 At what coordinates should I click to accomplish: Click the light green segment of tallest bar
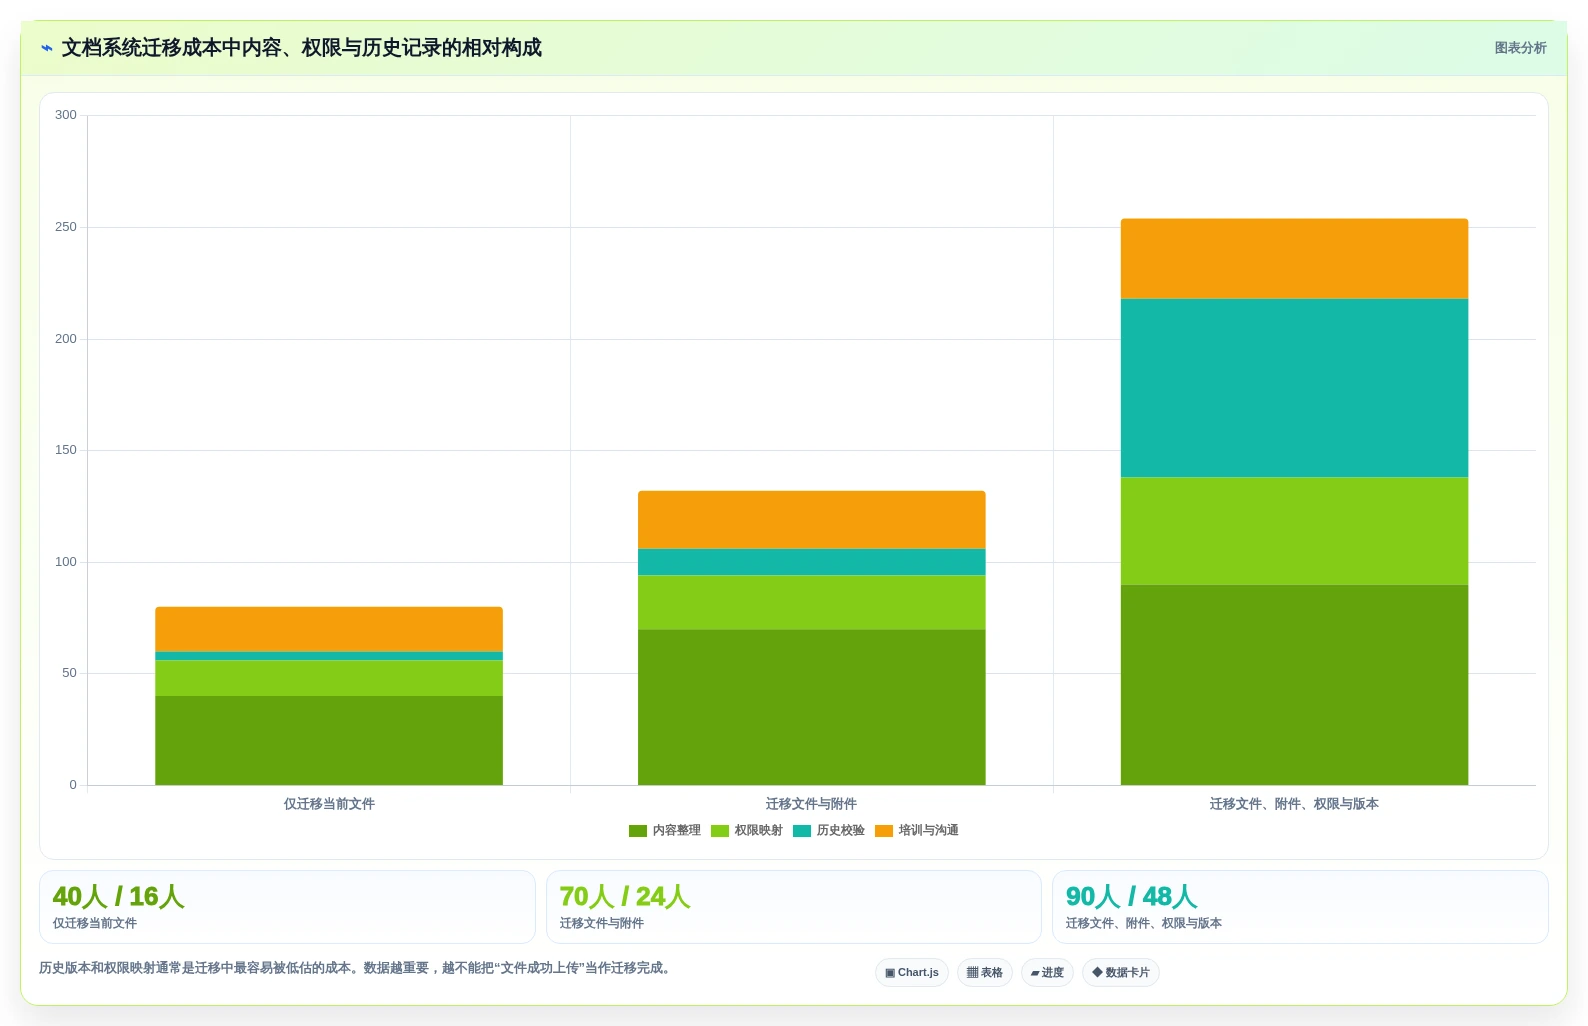point(1295,531)
